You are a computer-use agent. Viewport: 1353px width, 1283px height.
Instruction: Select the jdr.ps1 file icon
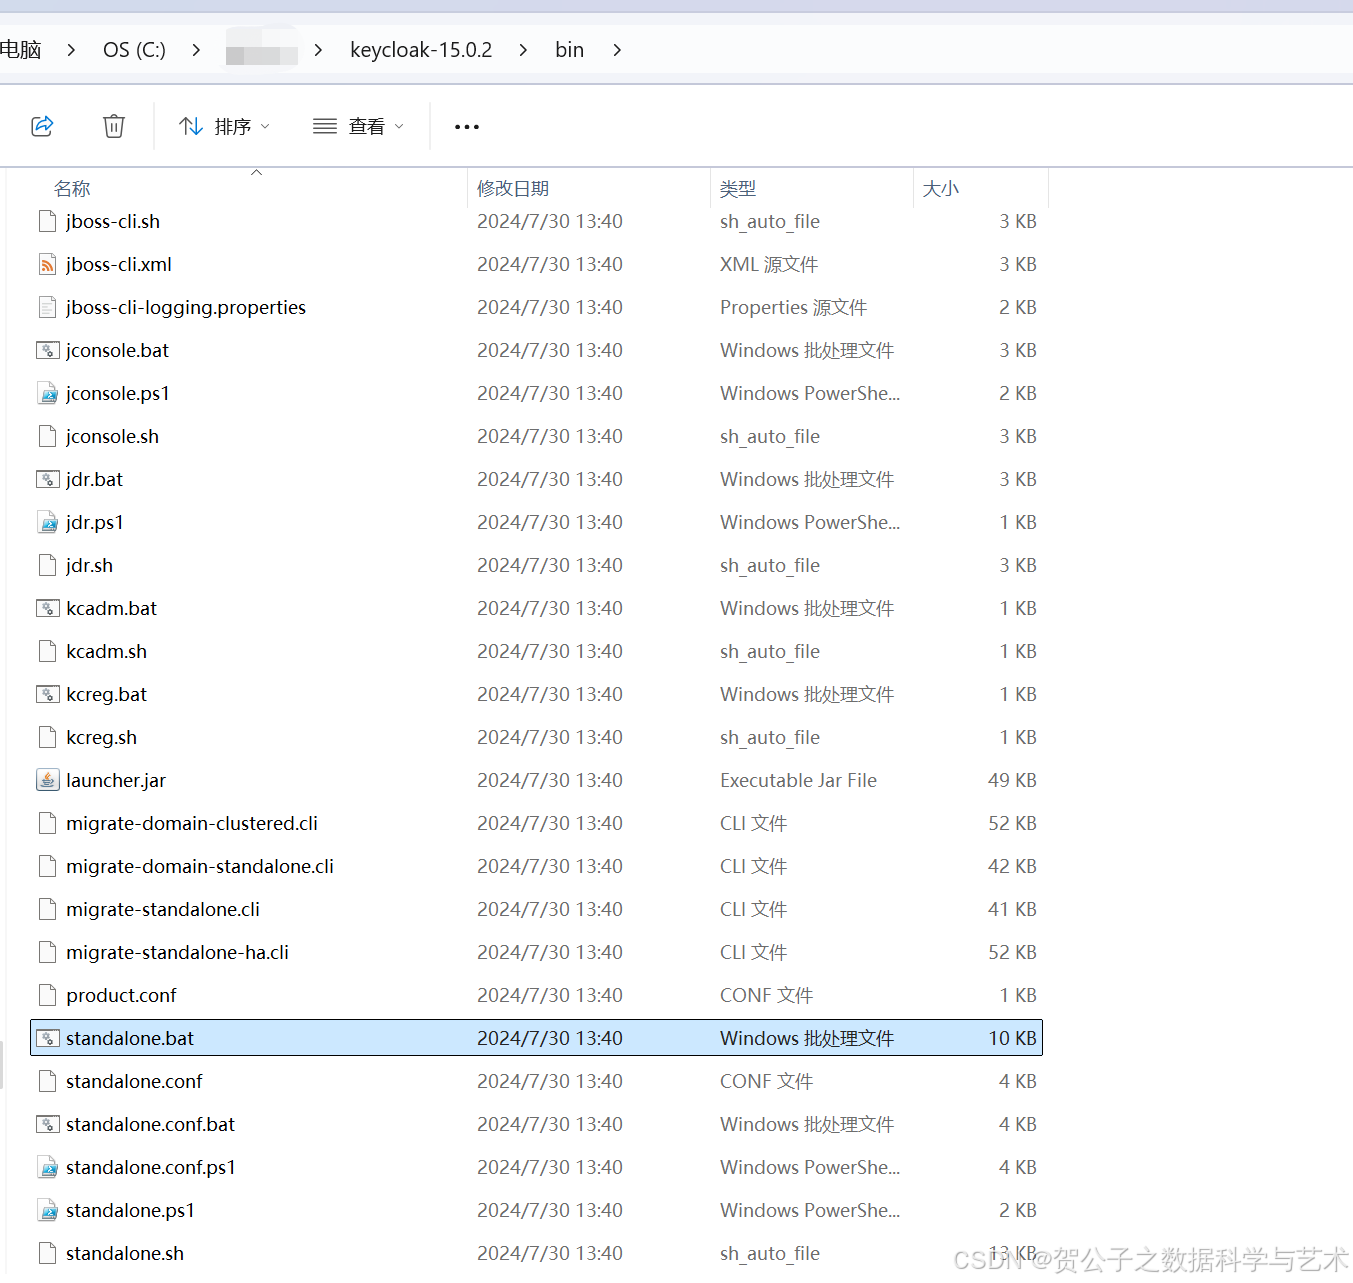tap(47, 522)
